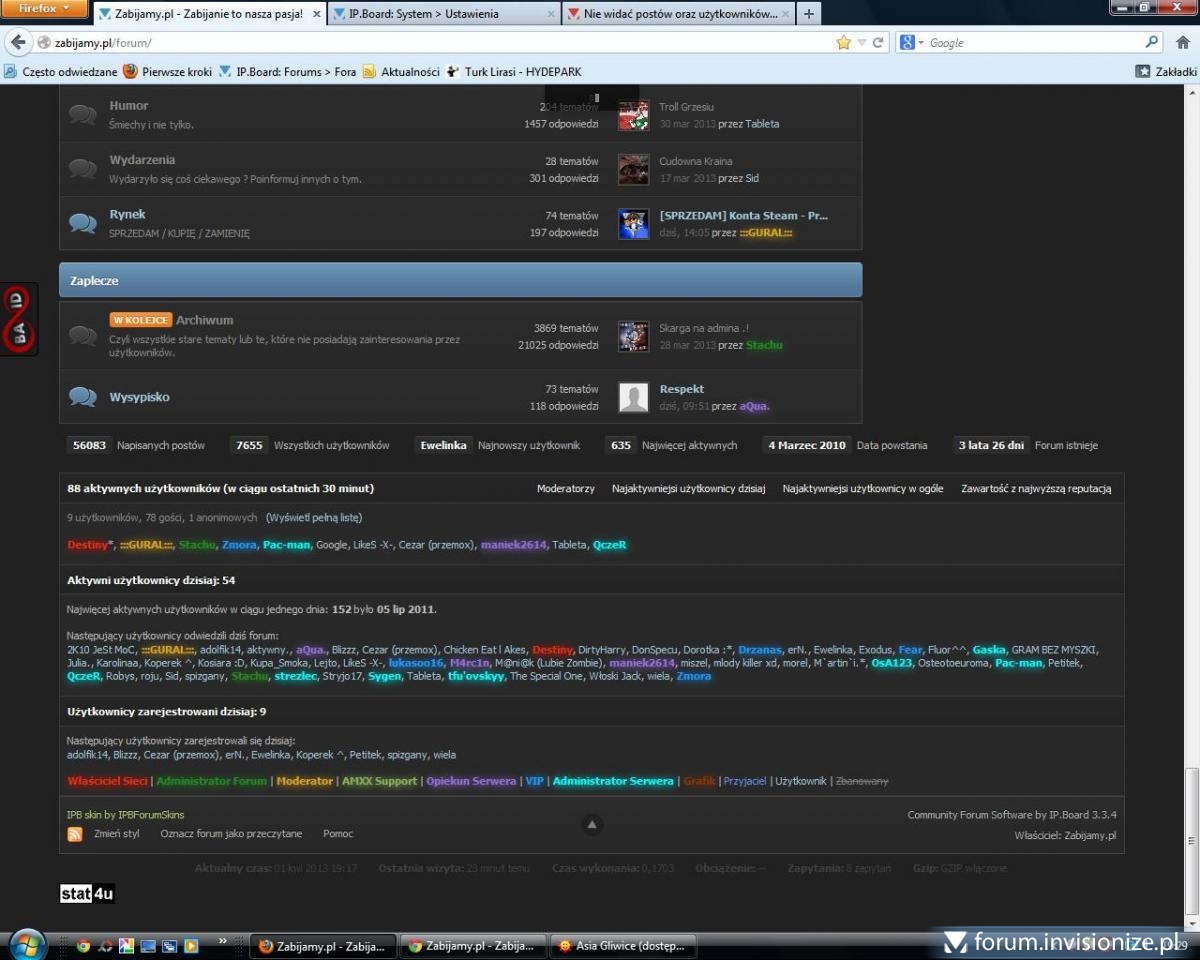Open the Zakładki bookmarks menu
1200x960 pixels.
click(1166, 71)
